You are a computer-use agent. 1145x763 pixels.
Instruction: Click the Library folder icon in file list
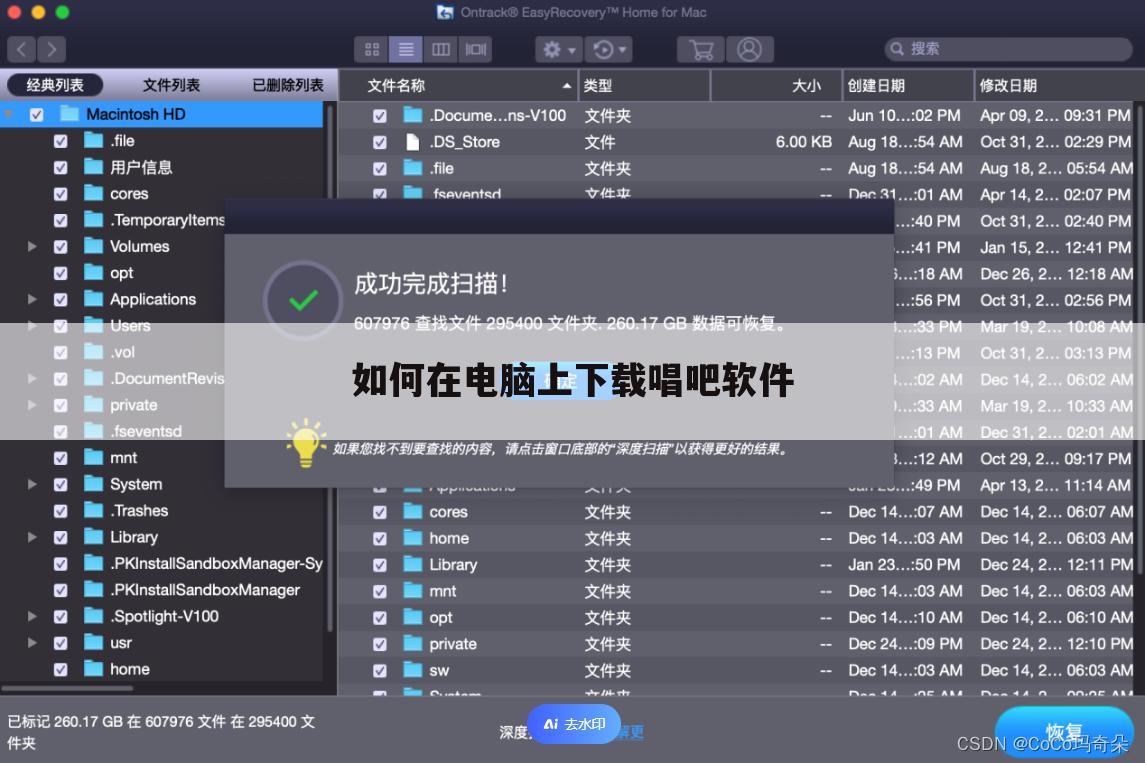tap(413, 564)
